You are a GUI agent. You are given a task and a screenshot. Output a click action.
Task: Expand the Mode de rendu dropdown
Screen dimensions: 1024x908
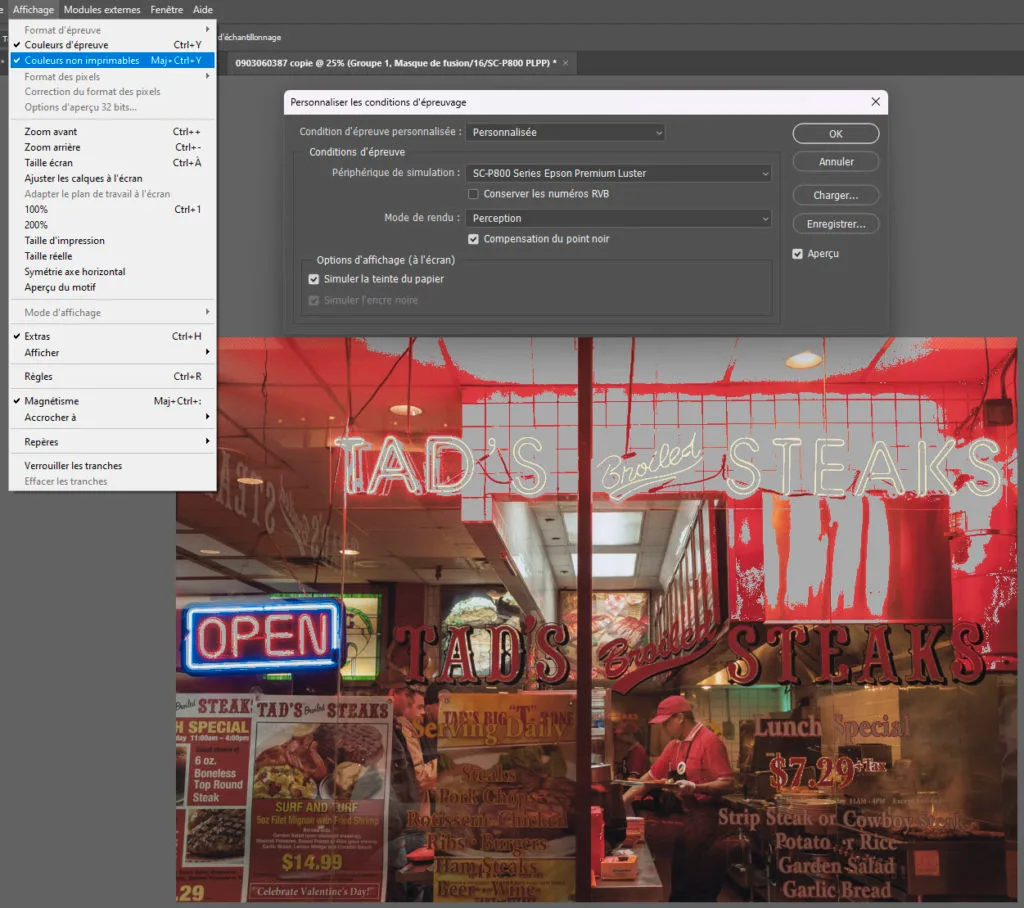point(618,218)
